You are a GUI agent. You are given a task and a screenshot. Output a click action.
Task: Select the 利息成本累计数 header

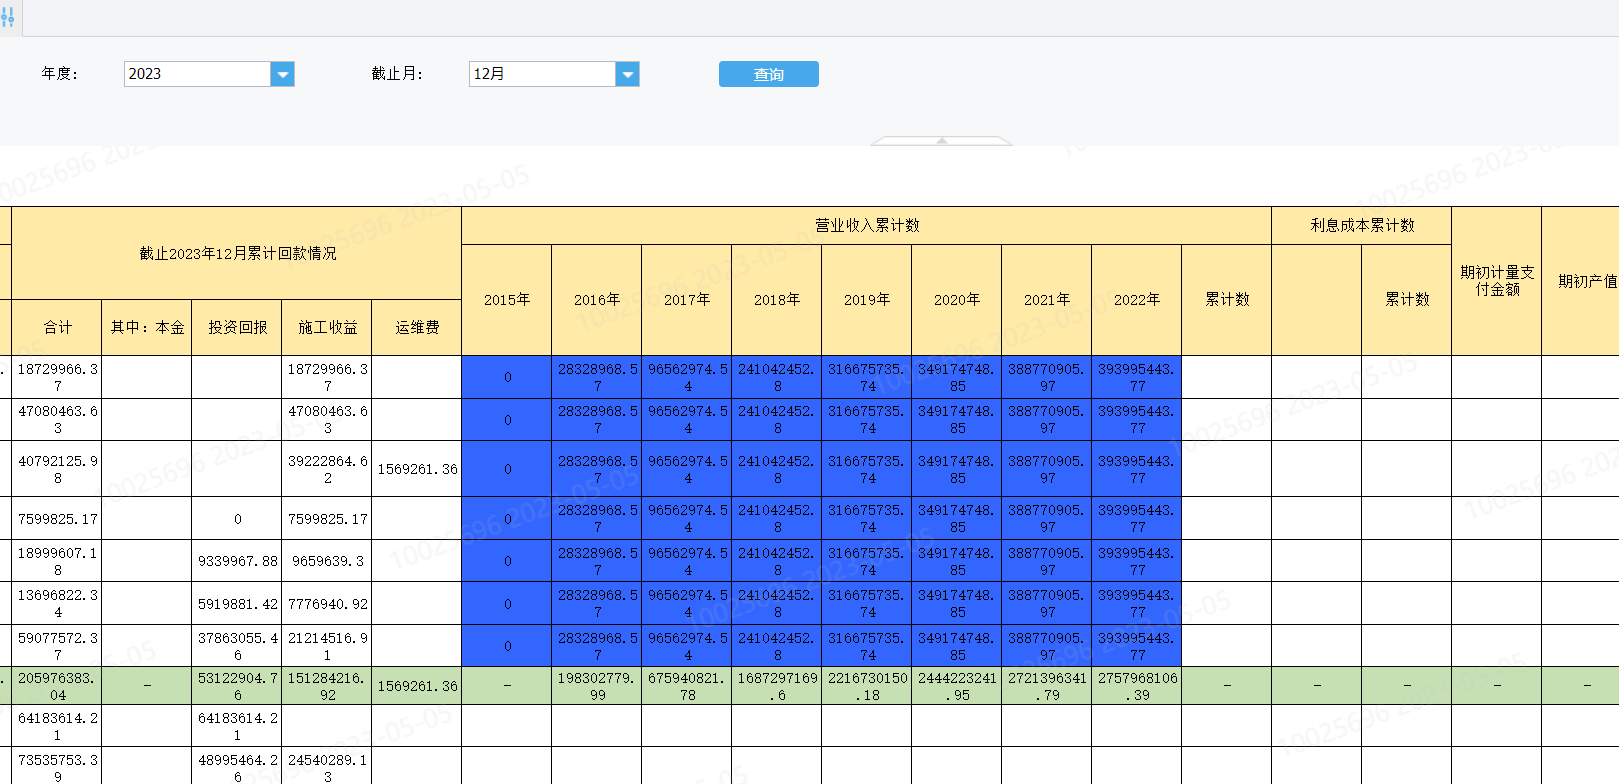click(1362, 225)
